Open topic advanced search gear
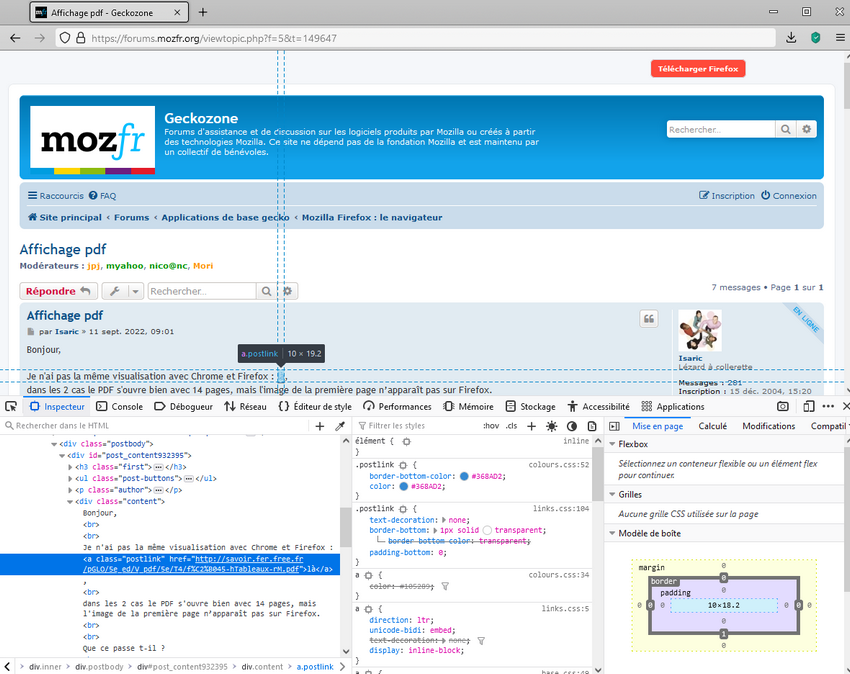Viewport: 850px width, 674px height. 287,291
